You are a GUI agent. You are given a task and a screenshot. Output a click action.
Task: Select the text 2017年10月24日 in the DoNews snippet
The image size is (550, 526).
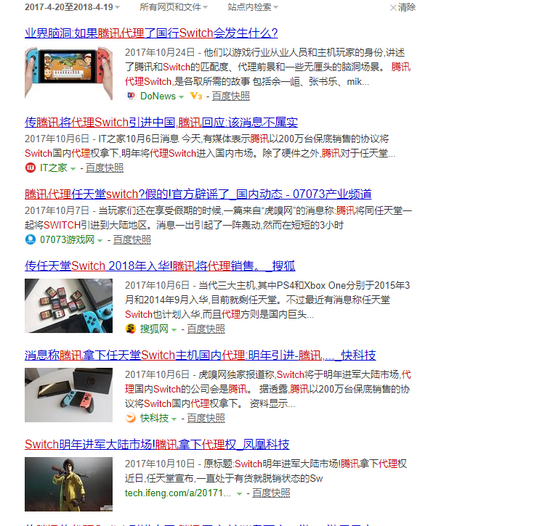point(160,53)
